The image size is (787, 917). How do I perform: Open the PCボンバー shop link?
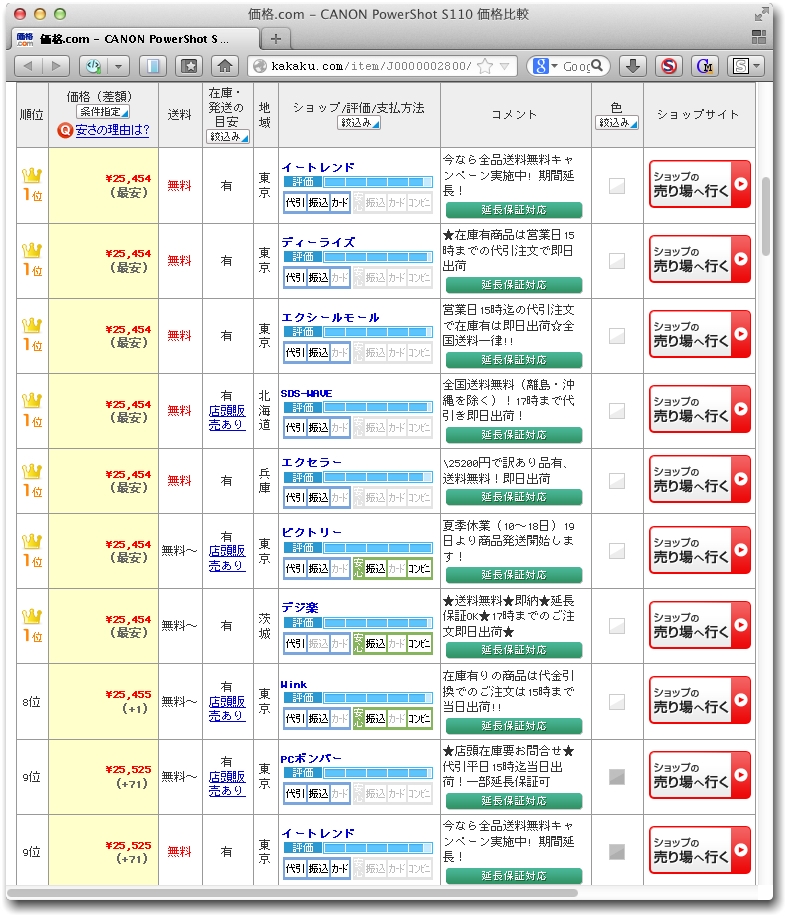click(311, 759)
